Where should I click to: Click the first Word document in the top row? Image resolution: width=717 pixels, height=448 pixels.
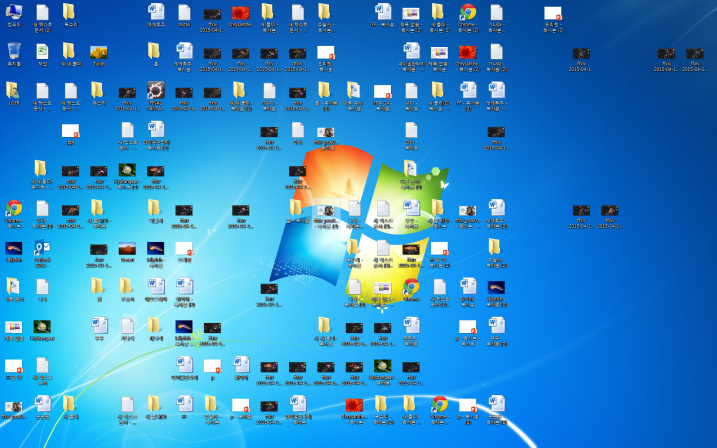(x=155, y=13)
